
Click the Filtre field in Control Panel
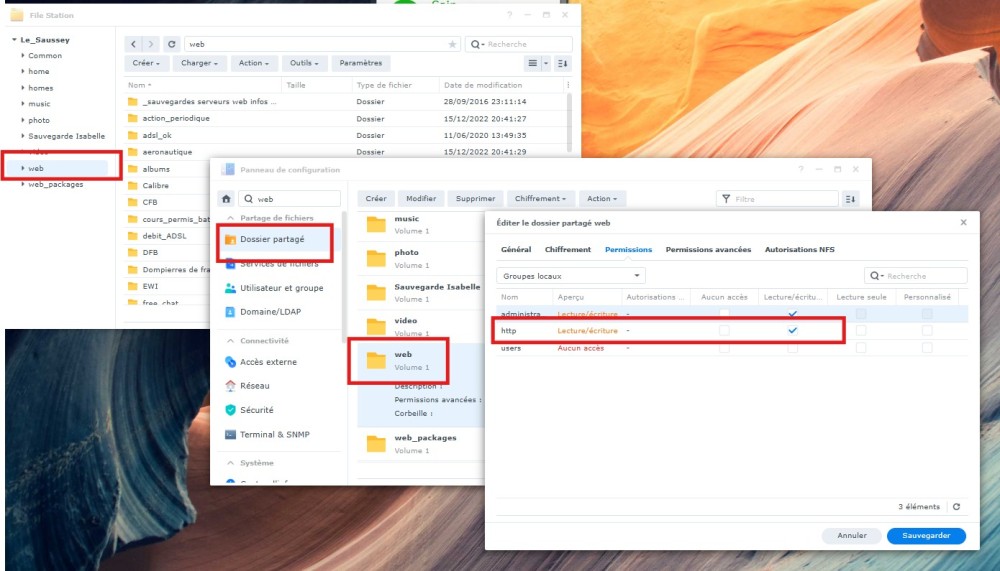click(x=777, y=199)
